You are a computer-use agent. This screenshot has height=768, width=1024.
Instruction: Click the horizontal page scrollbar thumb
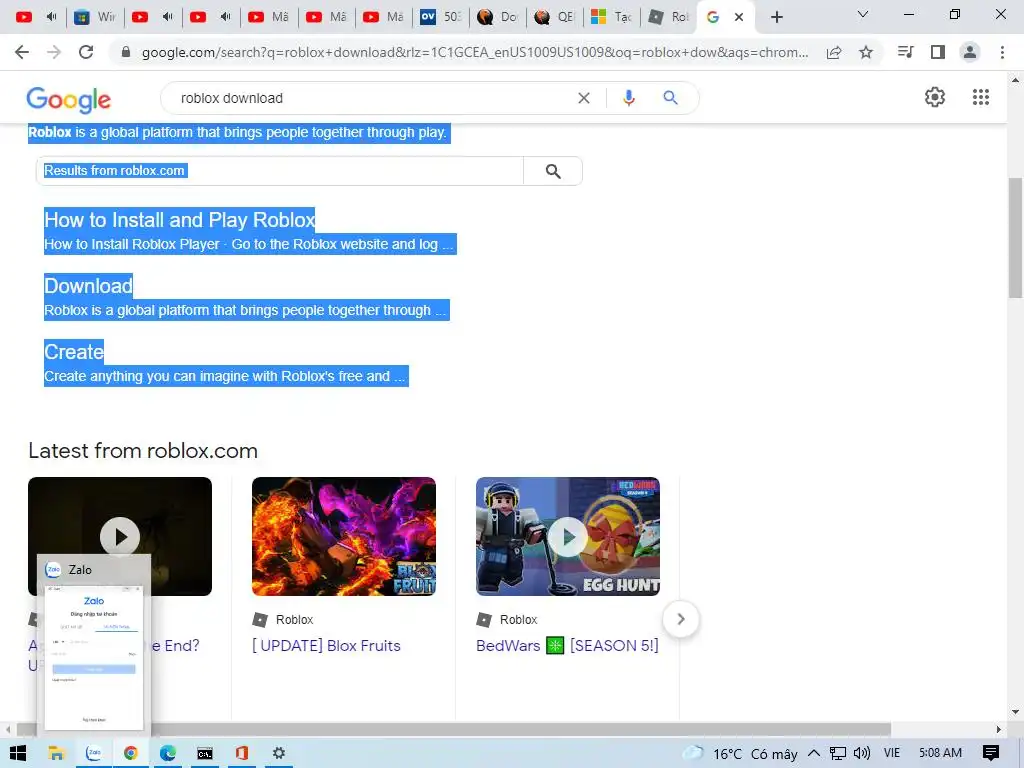(x=454, y=729)
